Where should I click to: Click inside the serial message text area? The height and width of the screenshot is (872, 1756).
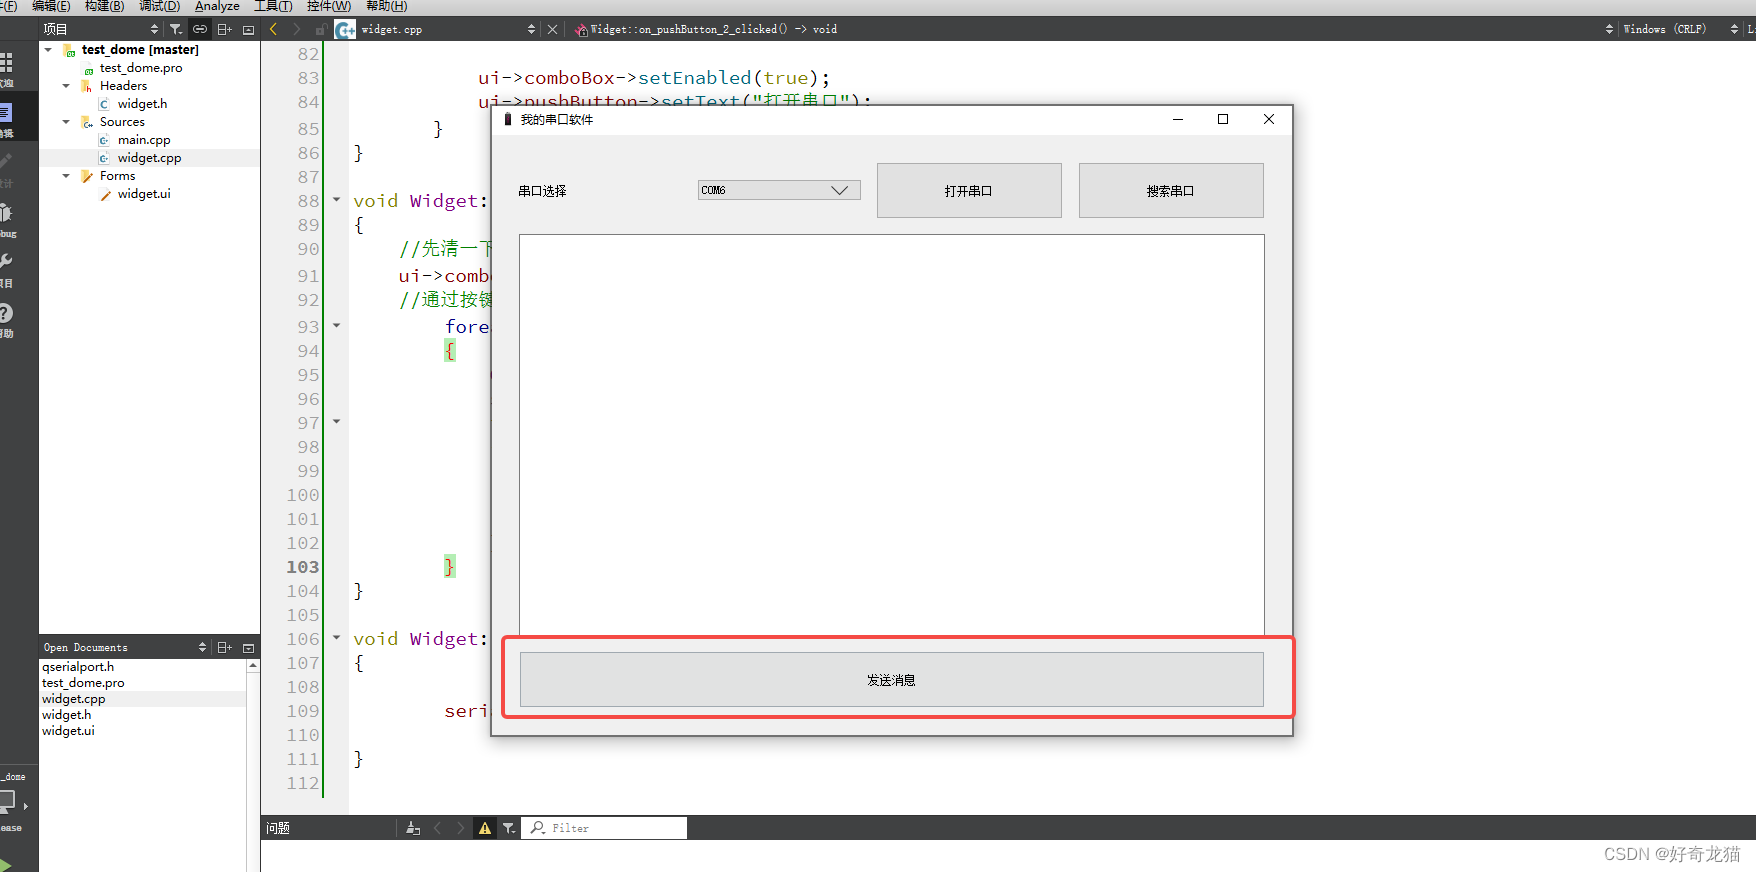pos(892,435)
